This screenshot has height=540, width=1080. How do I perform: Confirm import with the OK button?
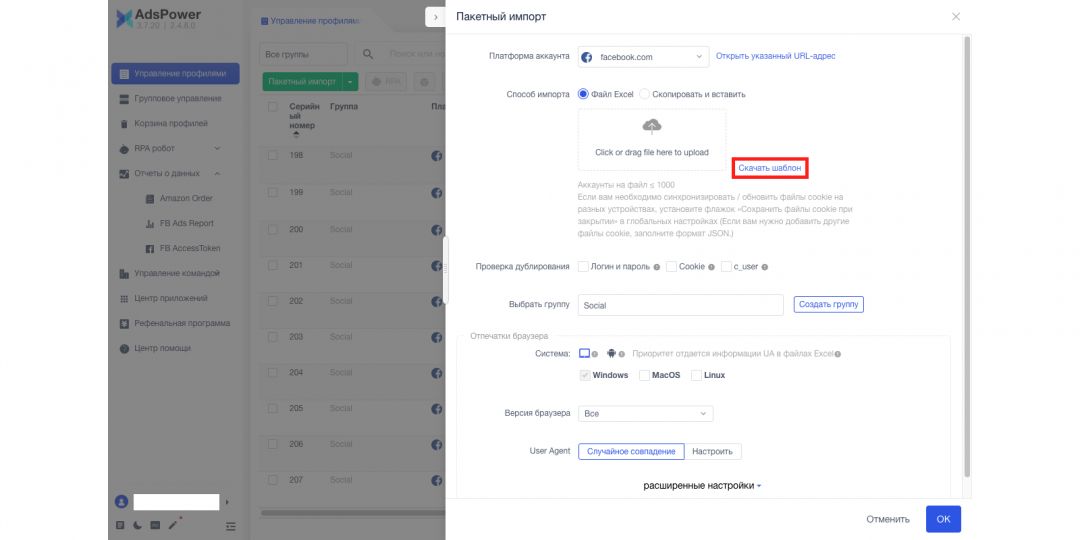pos(944,519)
